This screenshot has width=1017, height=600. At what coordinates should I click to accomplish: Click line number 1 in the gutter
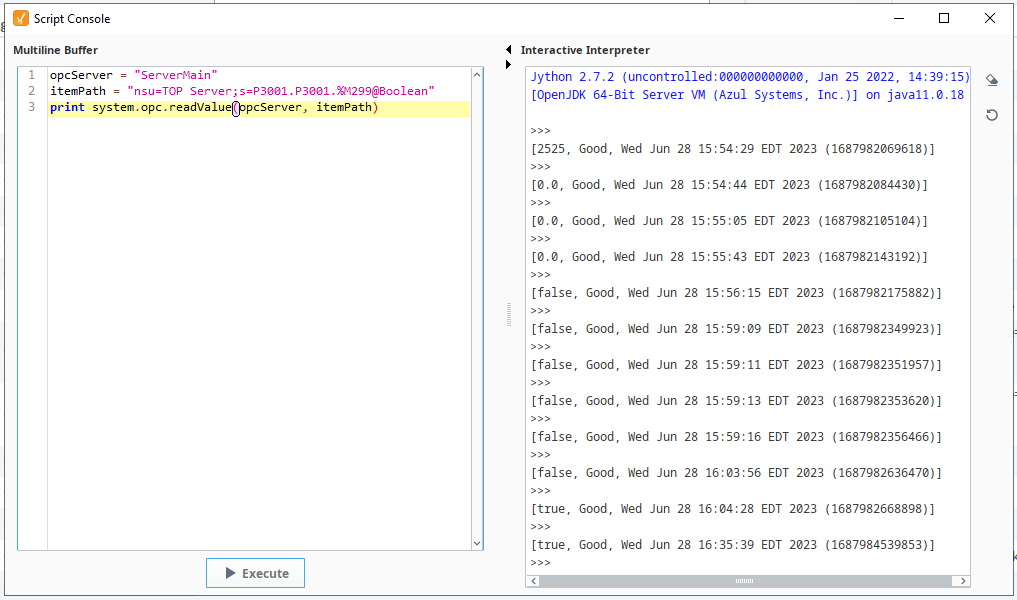[x=31, y=75]
